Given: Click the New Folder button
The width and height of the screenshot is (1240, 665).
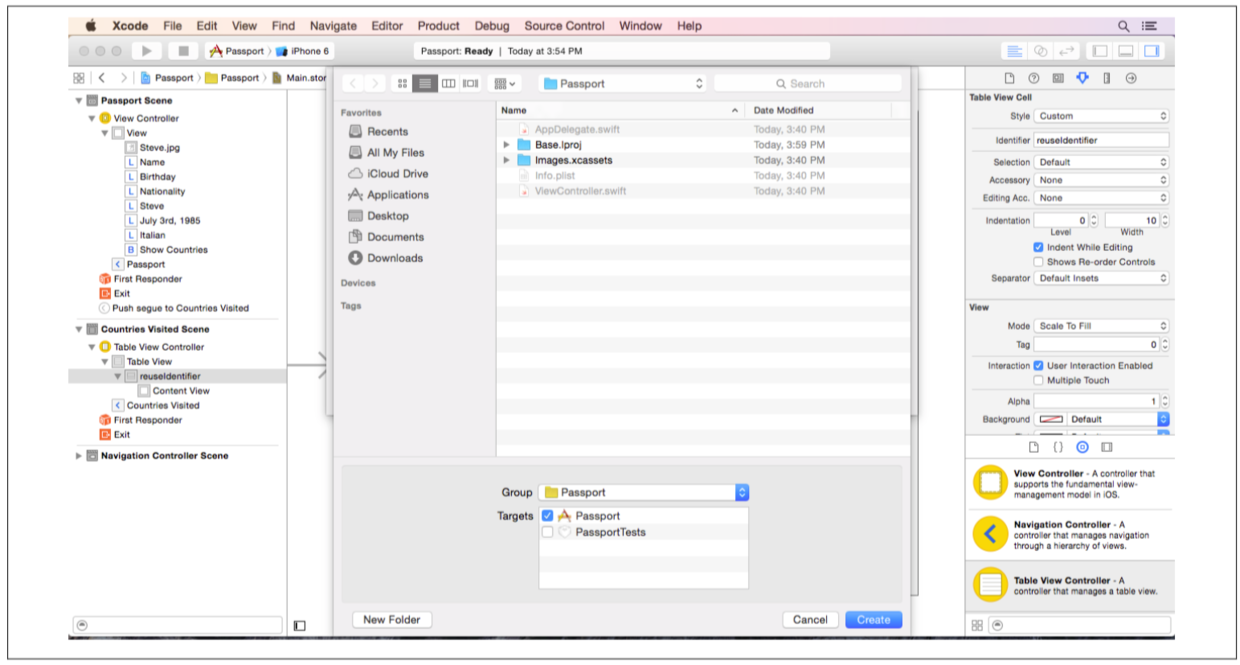Looking at the screenshot, I should click(392, 620).
